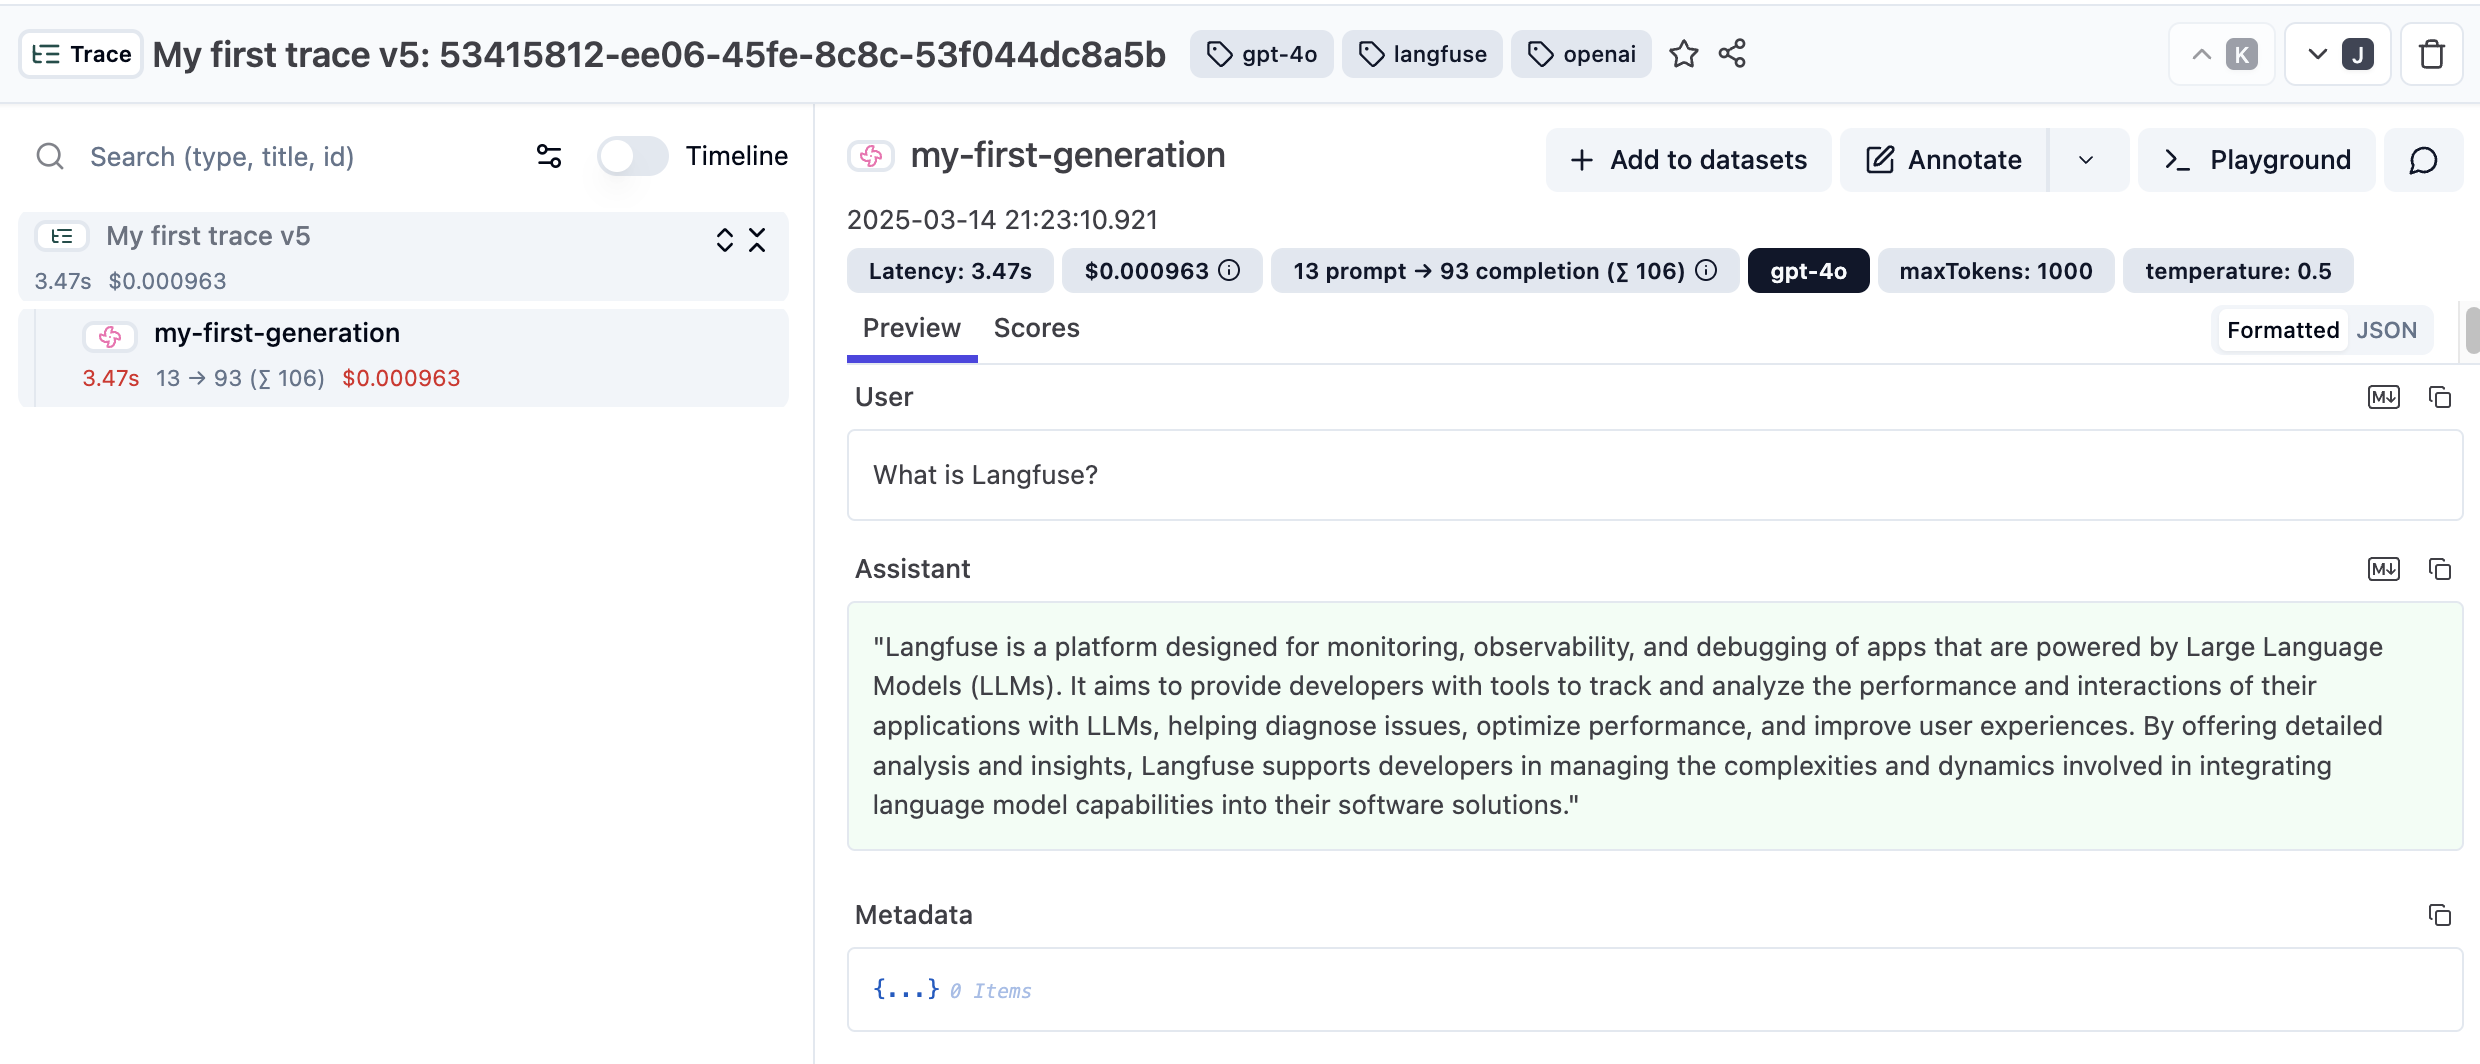Viewport: 2480px width, 1064px height.
Task: Copy the Metadata content
Action: 2440,915
